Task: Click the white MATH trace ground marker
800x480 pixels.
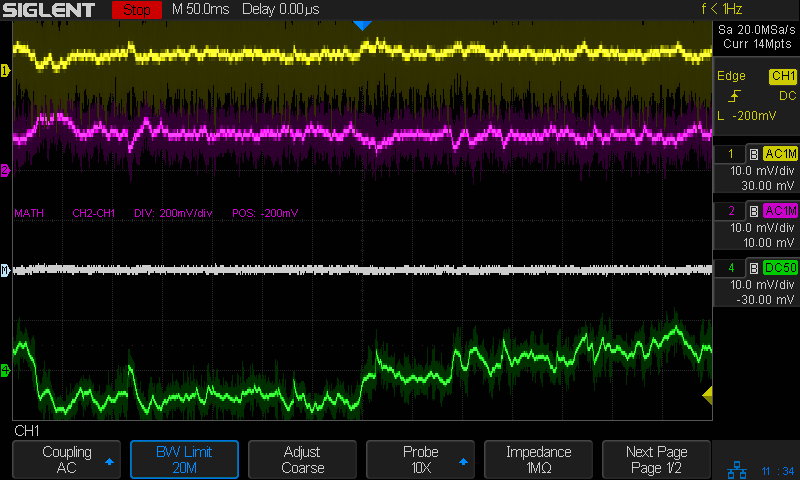Action: (x=5, y=270)
